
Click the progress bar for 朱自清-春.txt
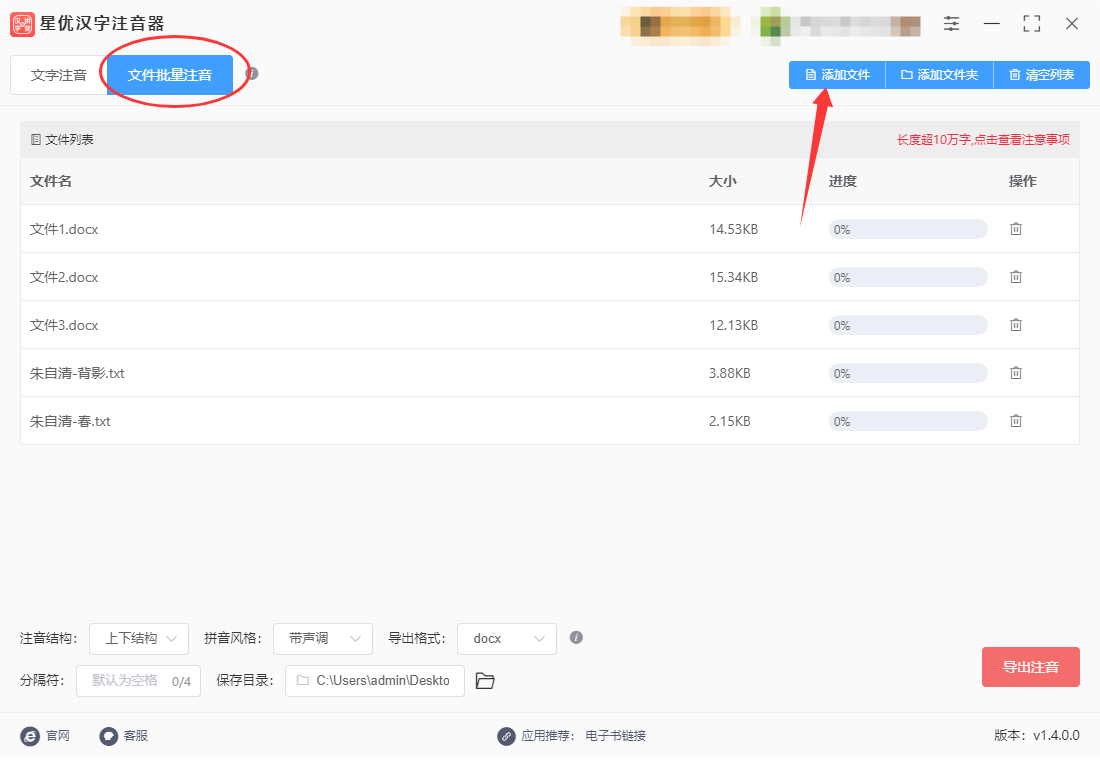point(908,421)
